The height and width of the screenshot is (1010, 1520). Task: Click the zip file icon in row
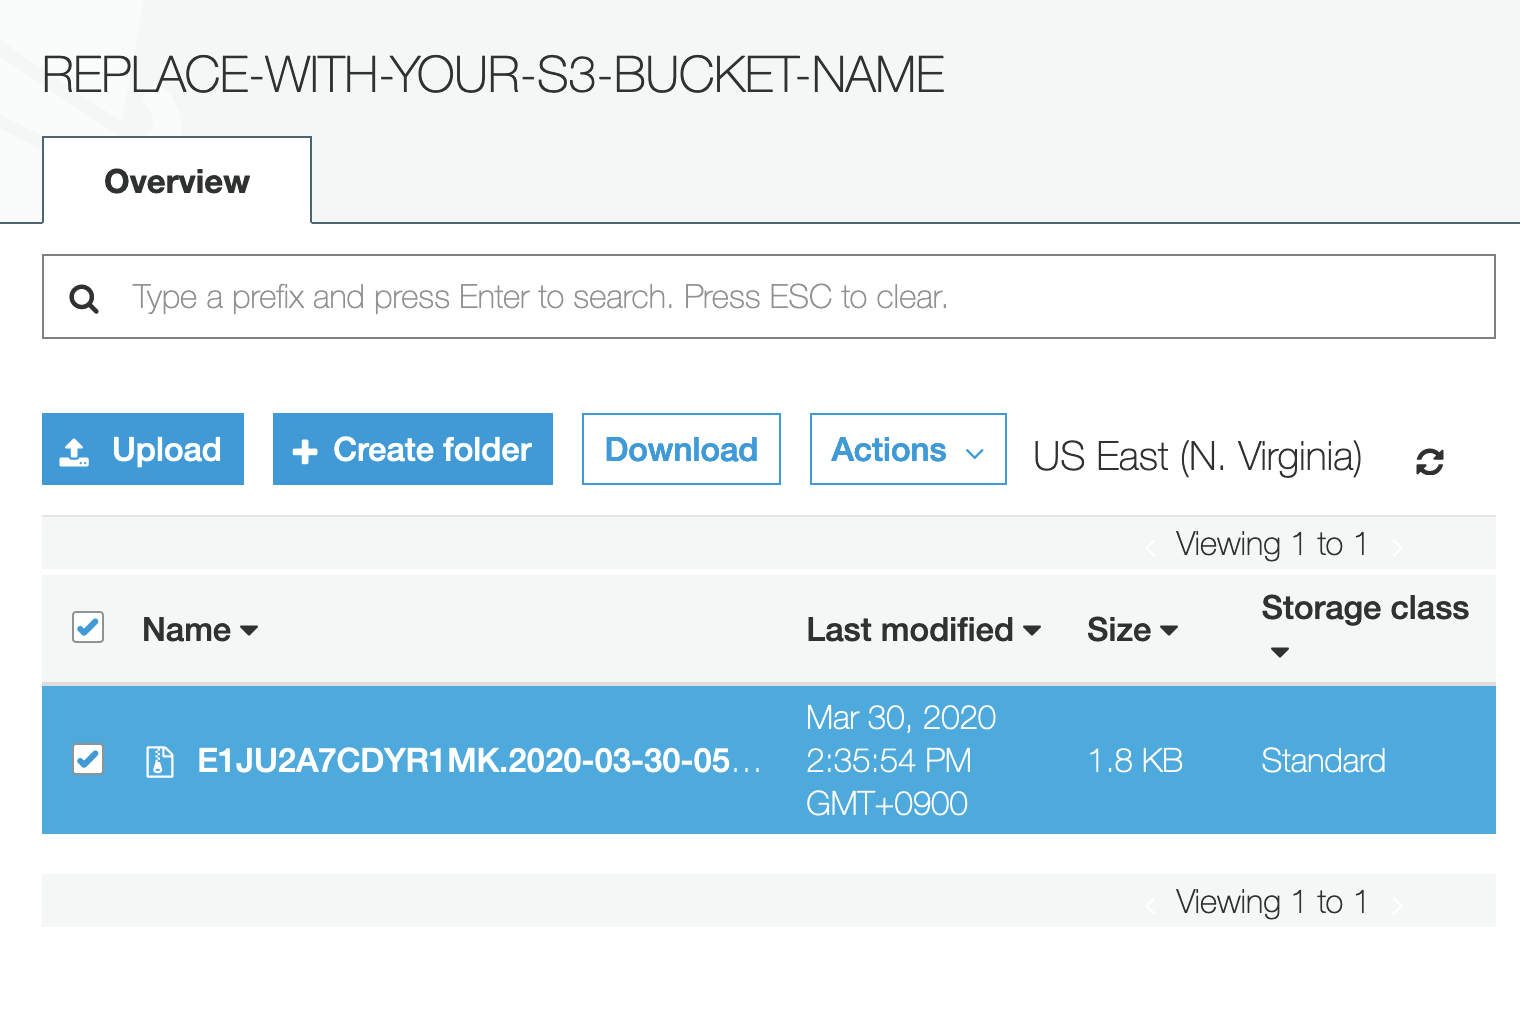pyautogui.click(x=160, y=761)
